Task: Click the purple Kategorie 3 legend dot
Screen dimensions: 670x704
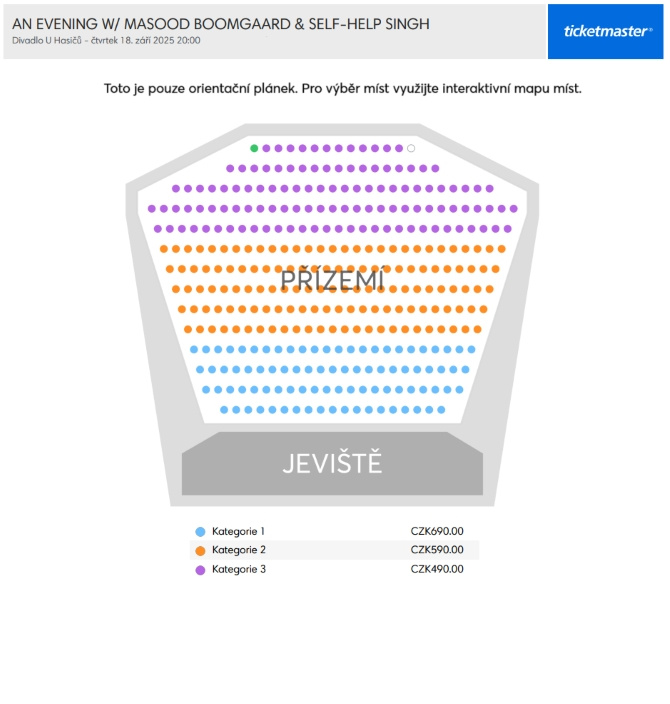Action: tap(200, 570)
